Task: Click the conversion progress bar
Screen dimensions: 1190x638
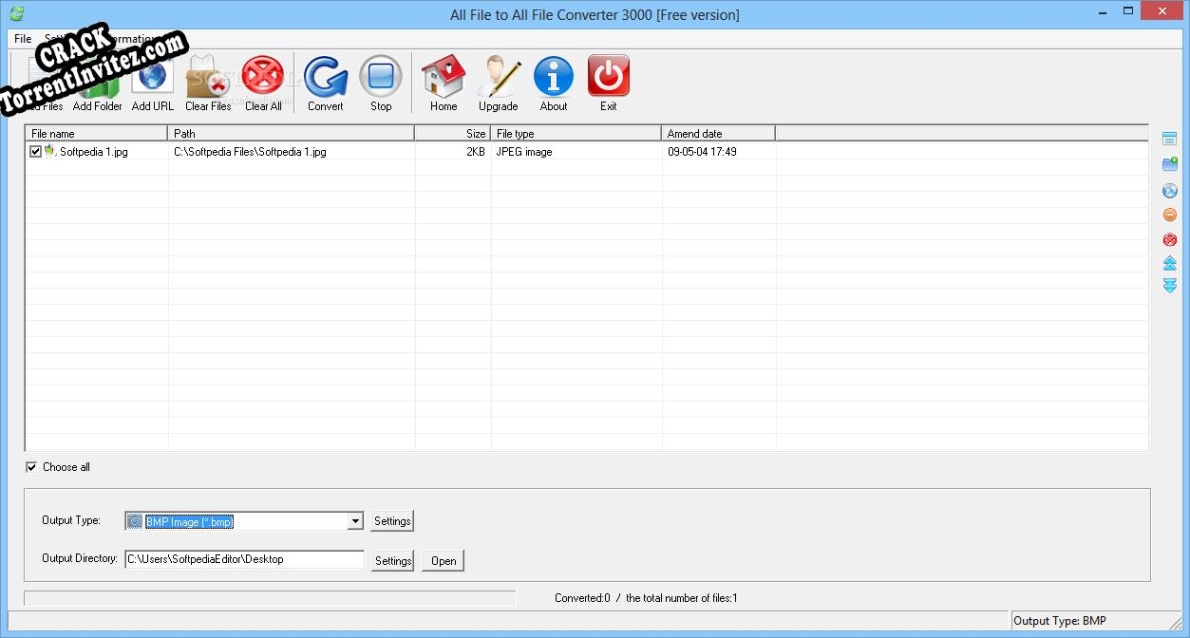Action: tap(270, 597)
